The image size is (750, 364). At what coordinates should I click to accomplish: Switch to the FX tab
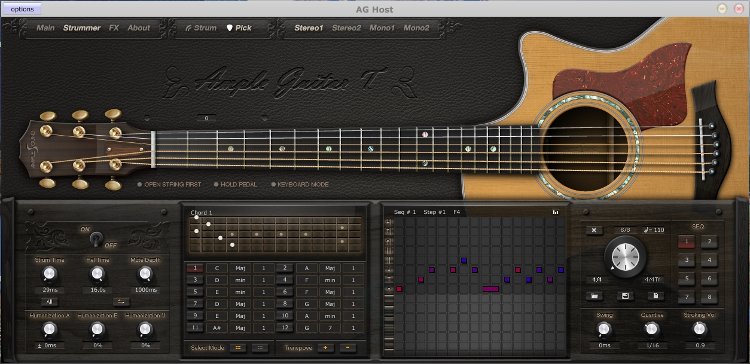114,28
